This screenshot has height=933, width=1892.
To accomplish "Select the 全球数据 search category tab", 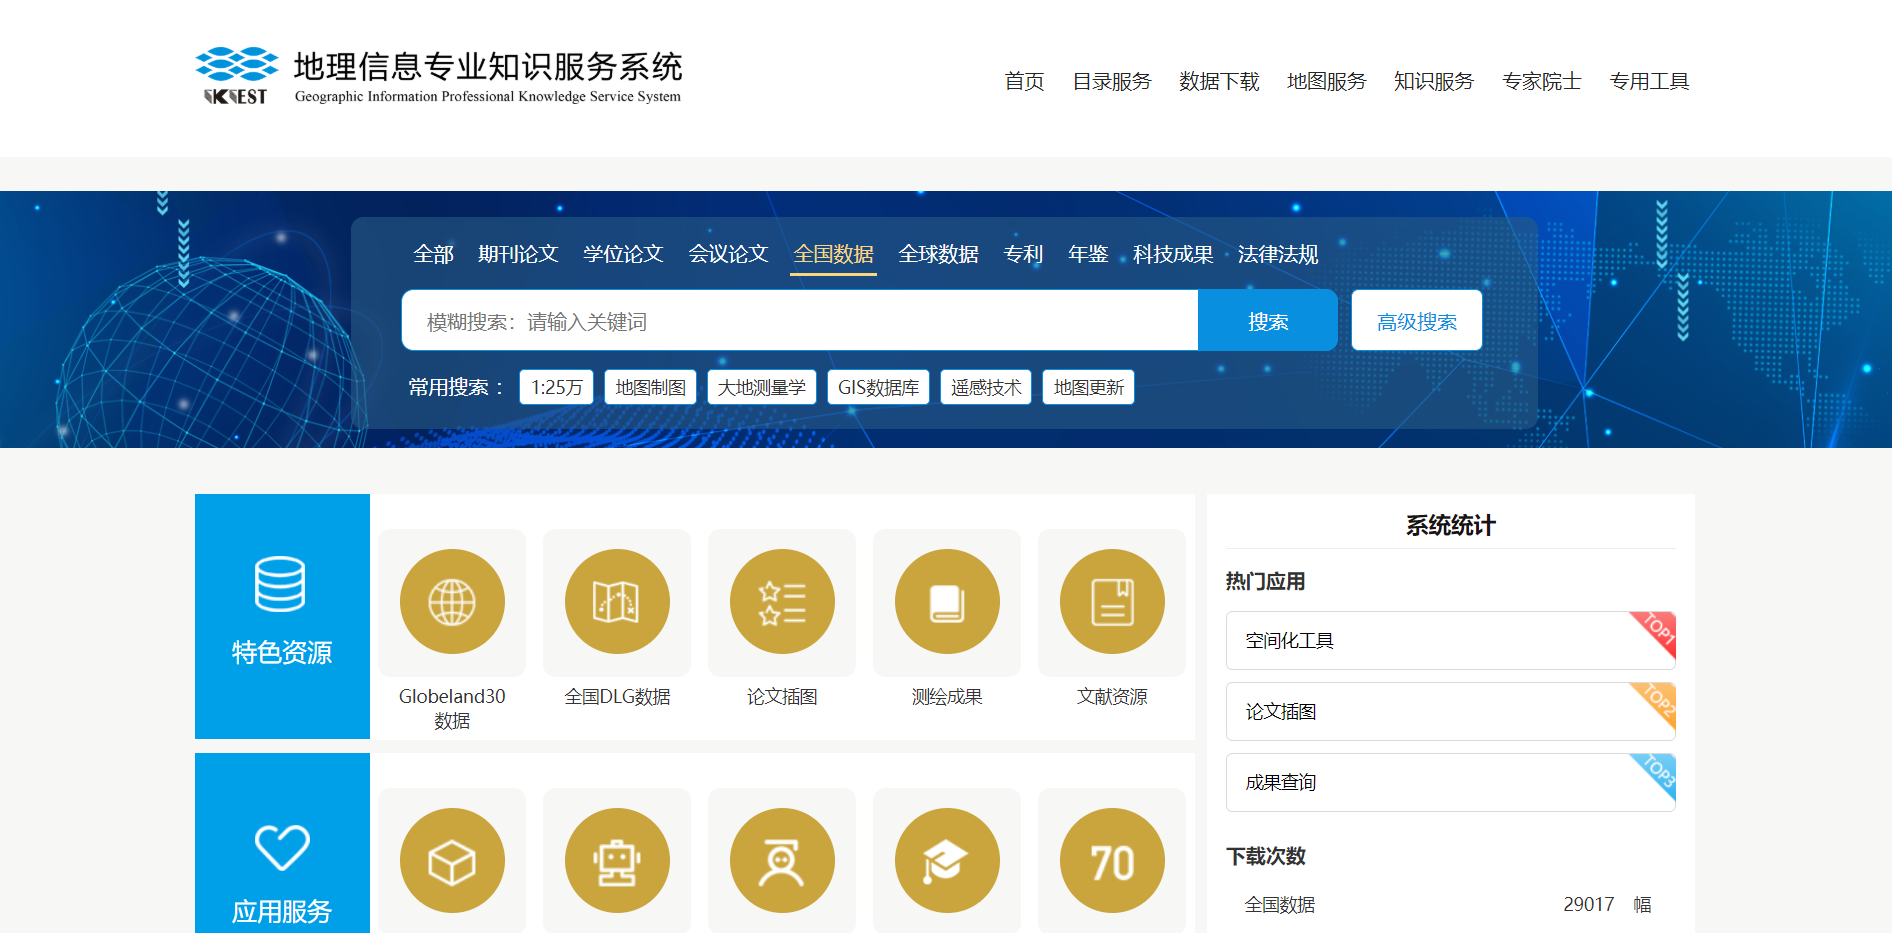I will point(938,254).
